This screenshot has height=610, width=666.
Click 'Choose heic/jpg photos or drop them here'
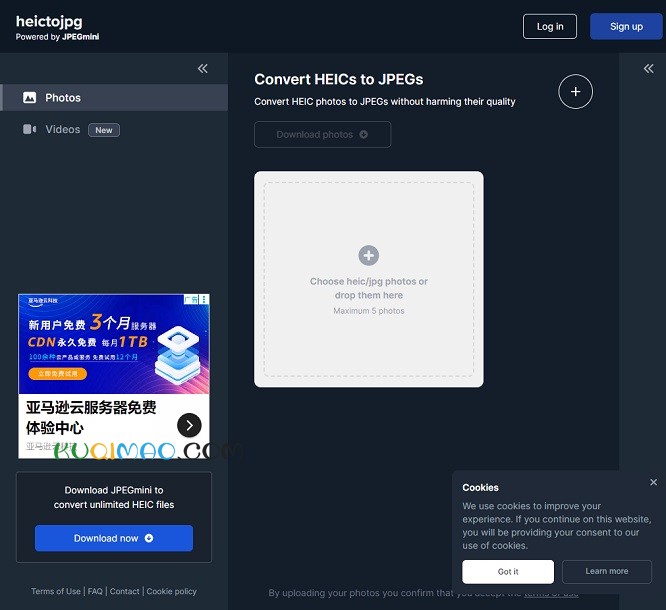point(368,288)
